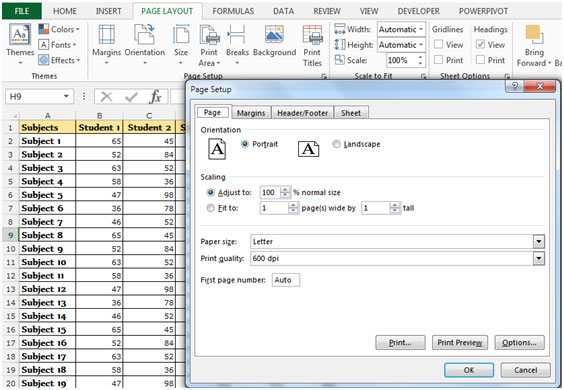This screenshot has height=390, width=564.
Task: Open Print Titles settings
Action: 312,45
